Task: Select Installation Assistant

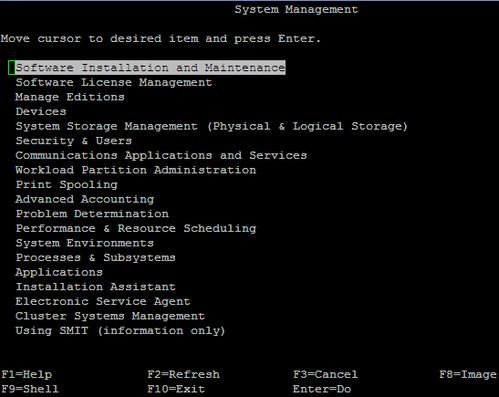Action: 95,287
